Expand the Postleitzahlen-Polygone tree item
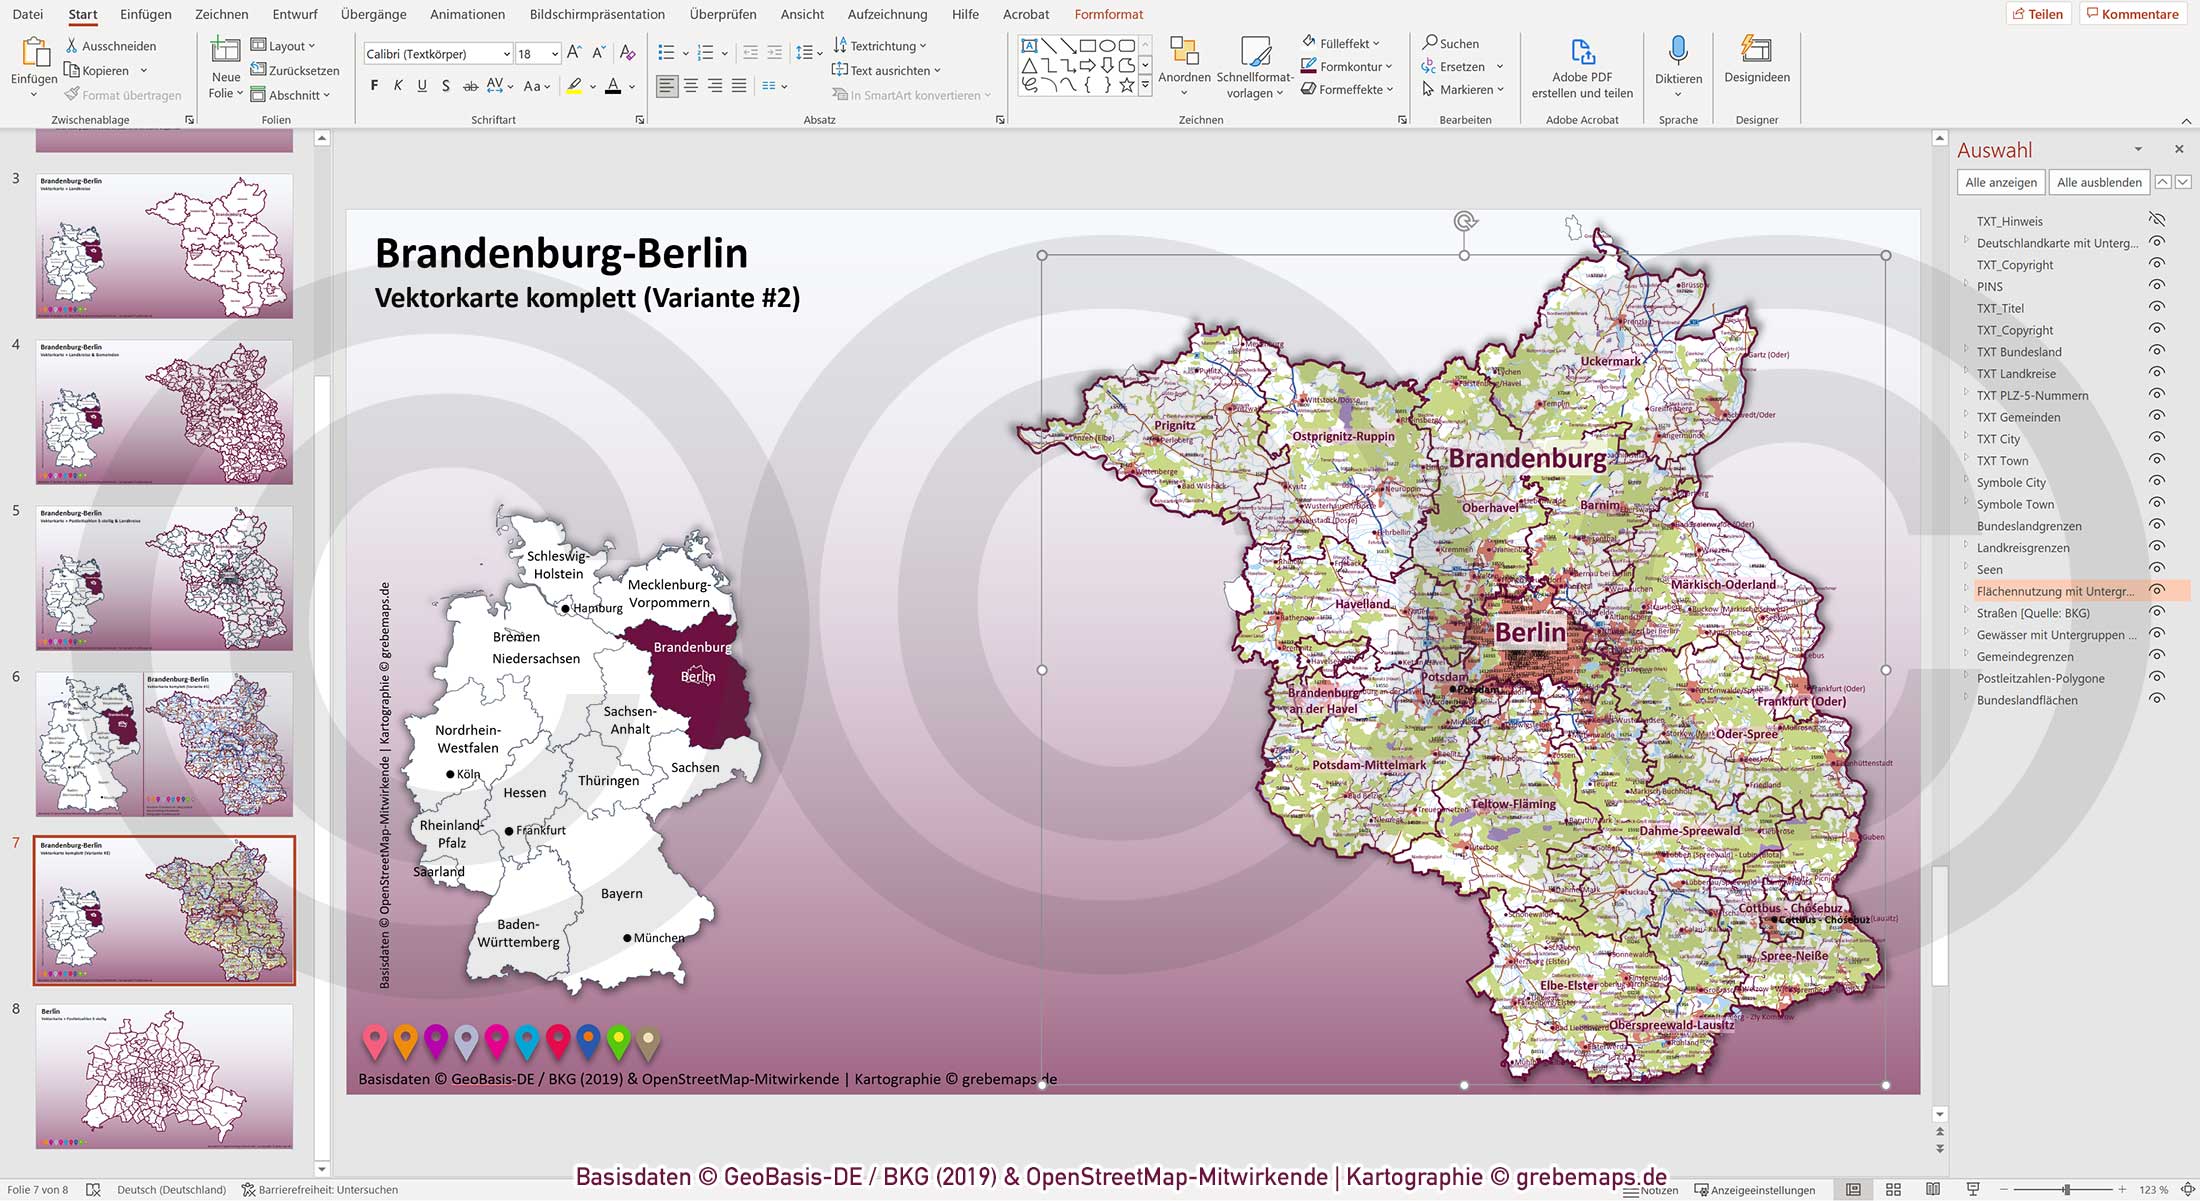This screenshot has height=1201, width=2200. tap(1966, 678)
